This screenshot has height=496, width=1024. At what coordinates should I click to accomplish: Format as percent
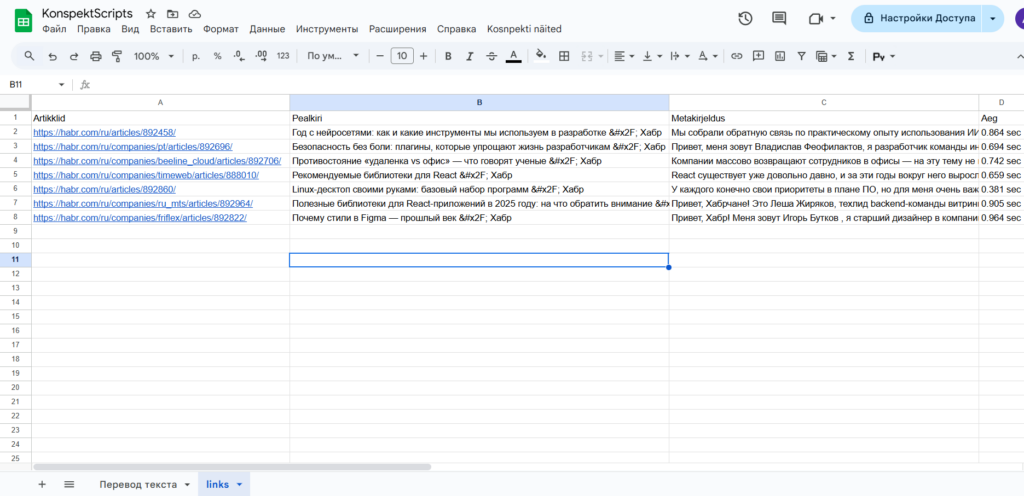coord(217,56)
